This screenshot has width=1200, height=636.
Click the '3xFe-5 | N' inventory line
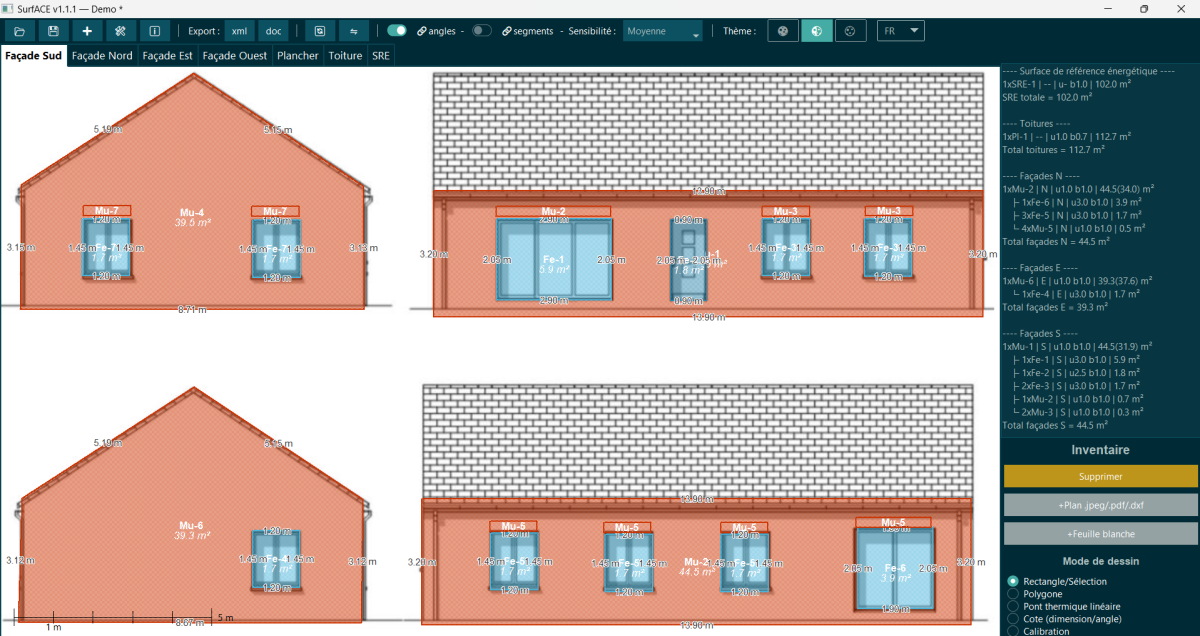tap(1078, 214)
